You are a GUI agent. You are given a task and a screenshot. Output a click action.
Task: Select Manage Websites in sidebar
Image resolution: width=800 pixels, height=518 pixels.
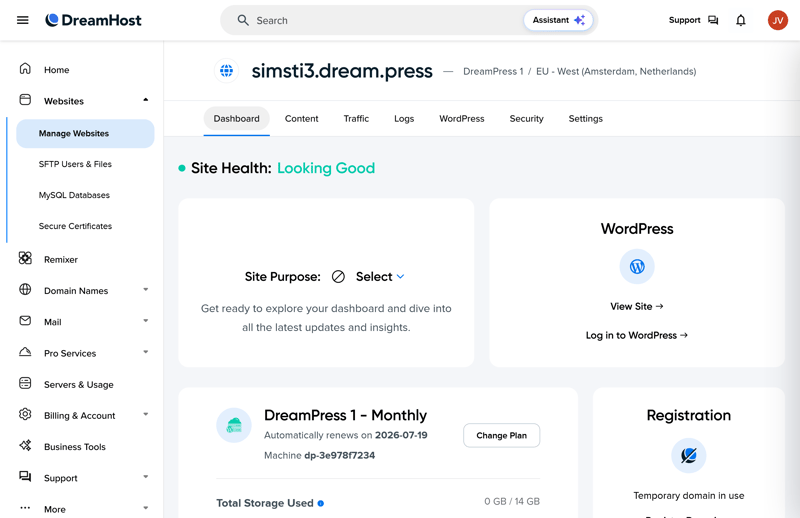85,133
